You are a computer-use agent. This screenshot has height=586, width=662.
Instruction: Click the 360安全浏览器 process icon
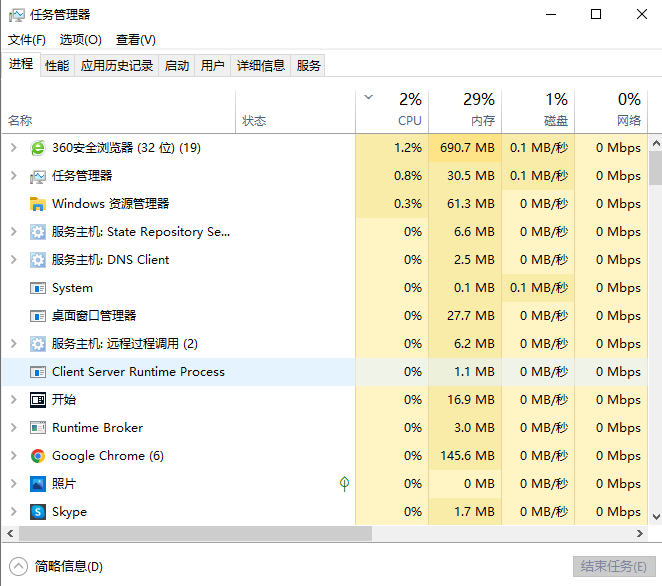pos(38,148)
